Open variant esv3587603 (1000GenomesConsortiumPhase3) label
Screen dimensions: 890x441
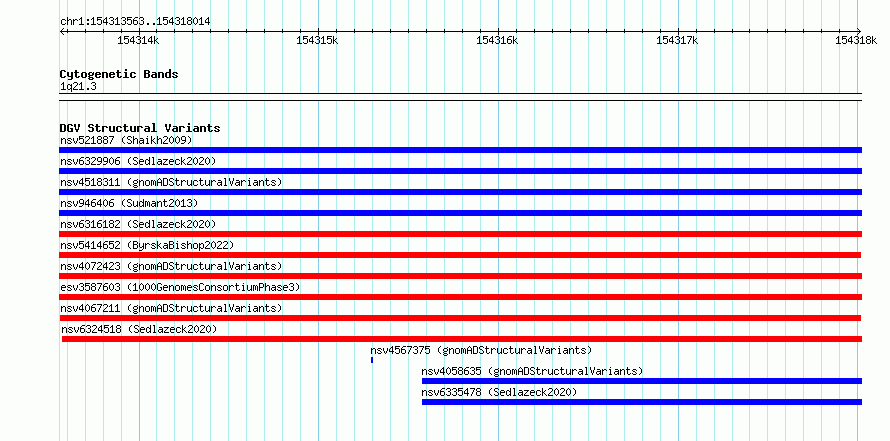click(x=180, y=287)
